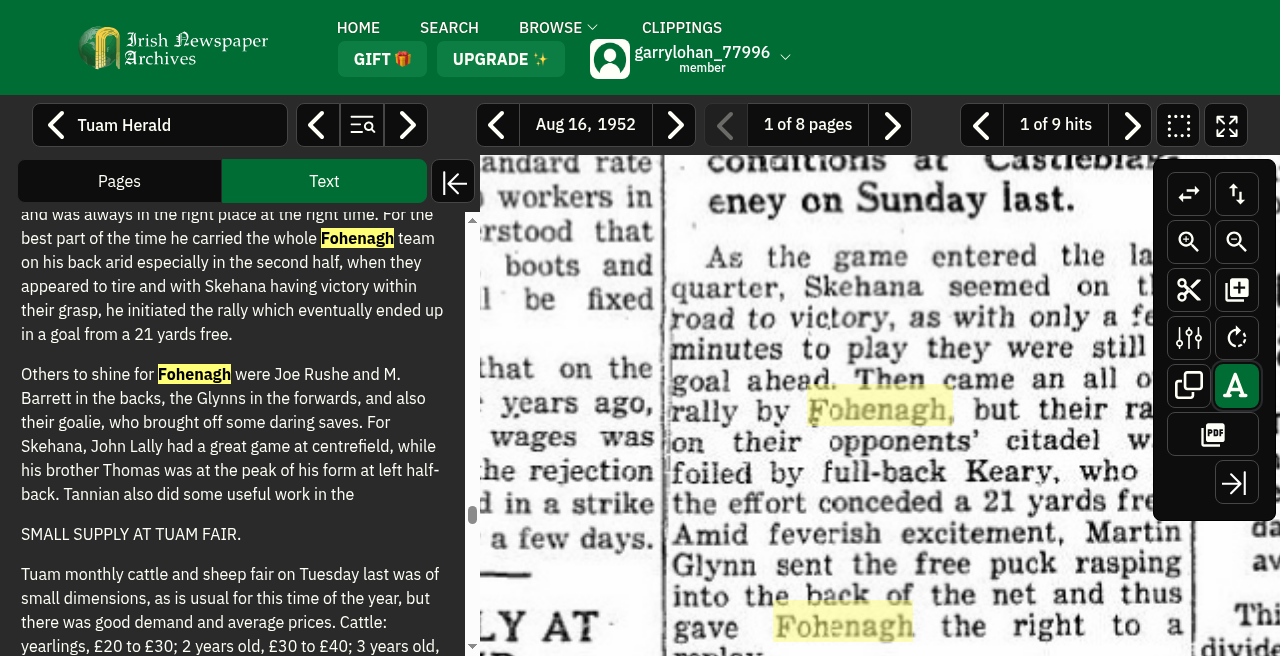The width and height of the screenshot is (1280, 656).
Task: Go to the previous date before Aug 16, 1952
Action: tap(498, 125)
